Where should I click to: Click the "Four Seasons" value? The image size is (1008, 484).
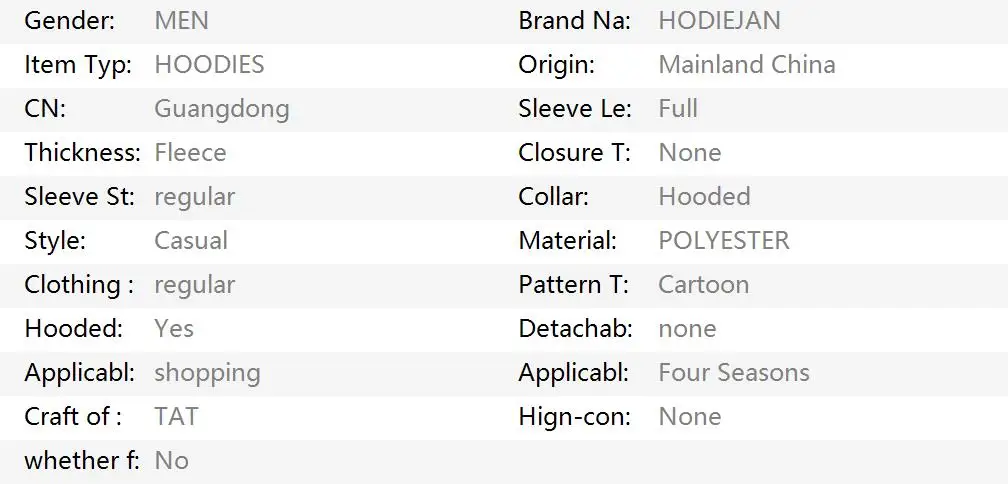click(733, 373)
